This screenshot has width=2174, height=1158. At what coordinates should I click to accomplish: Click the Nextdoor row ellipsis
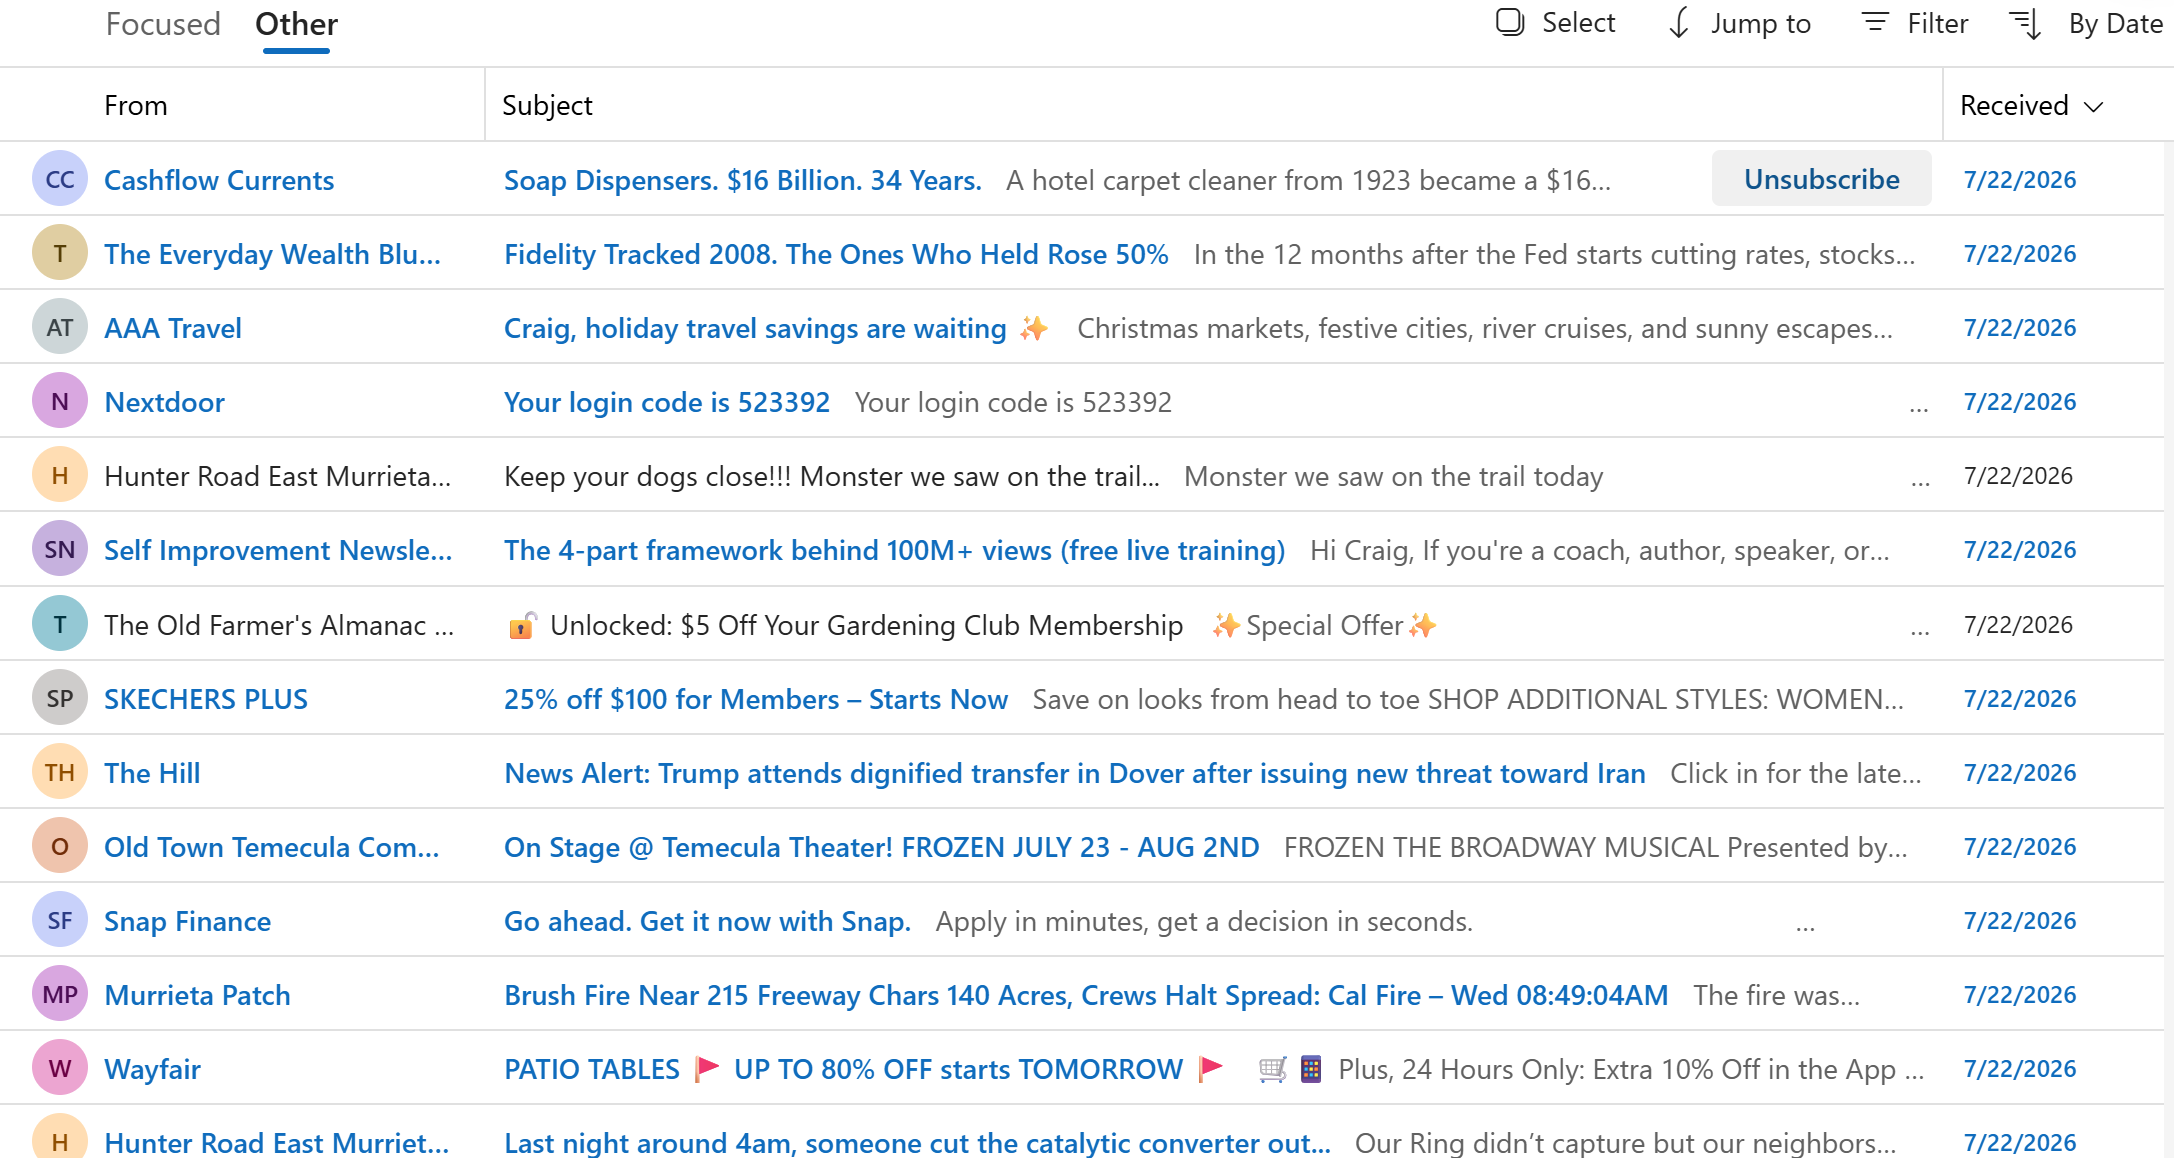pos(1919,408)
